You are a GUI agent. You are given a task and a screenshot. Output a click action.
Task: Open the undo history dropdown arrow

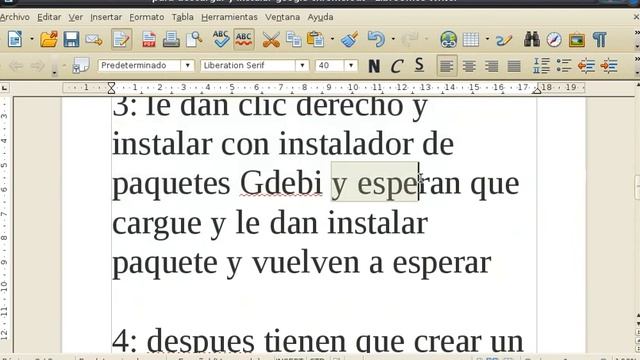click(393, 40)
